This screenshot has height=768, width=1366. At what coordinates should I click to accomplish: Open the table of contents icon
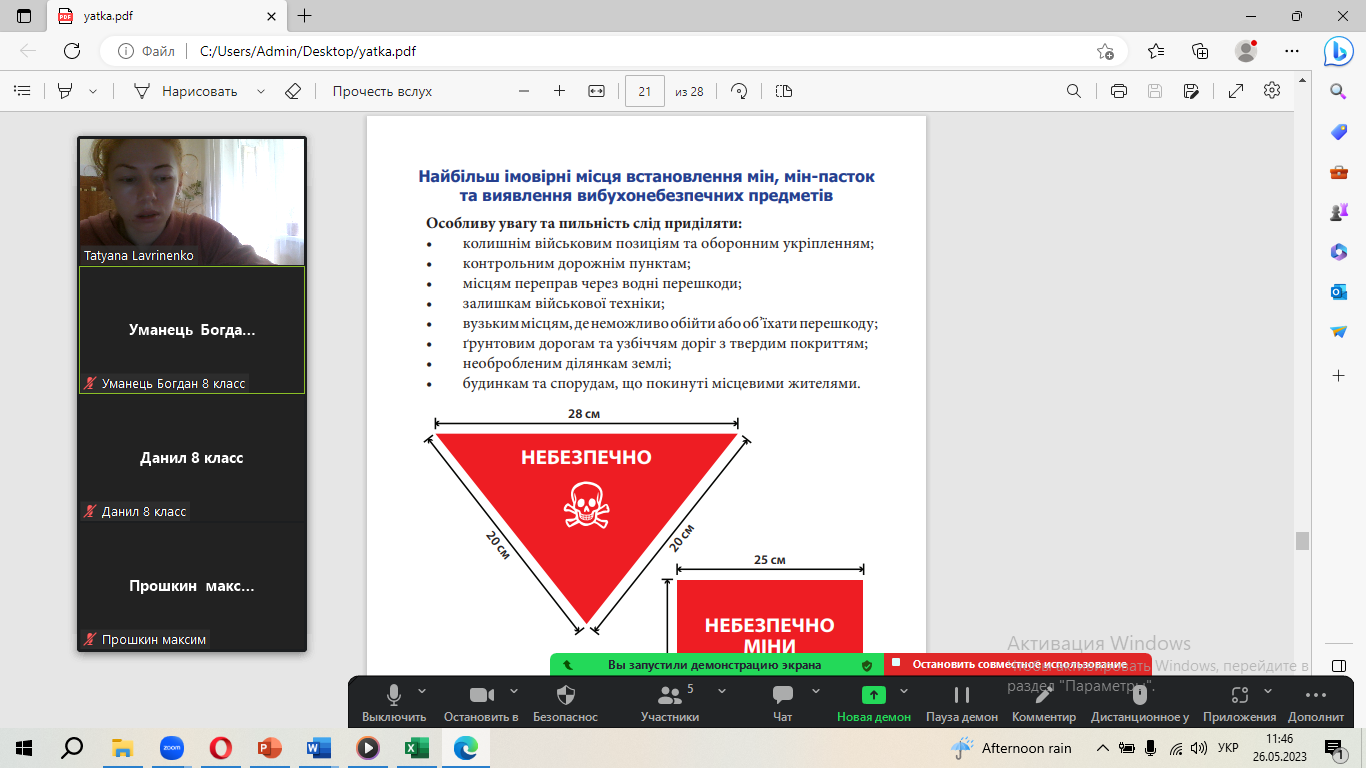pos(22,91)
